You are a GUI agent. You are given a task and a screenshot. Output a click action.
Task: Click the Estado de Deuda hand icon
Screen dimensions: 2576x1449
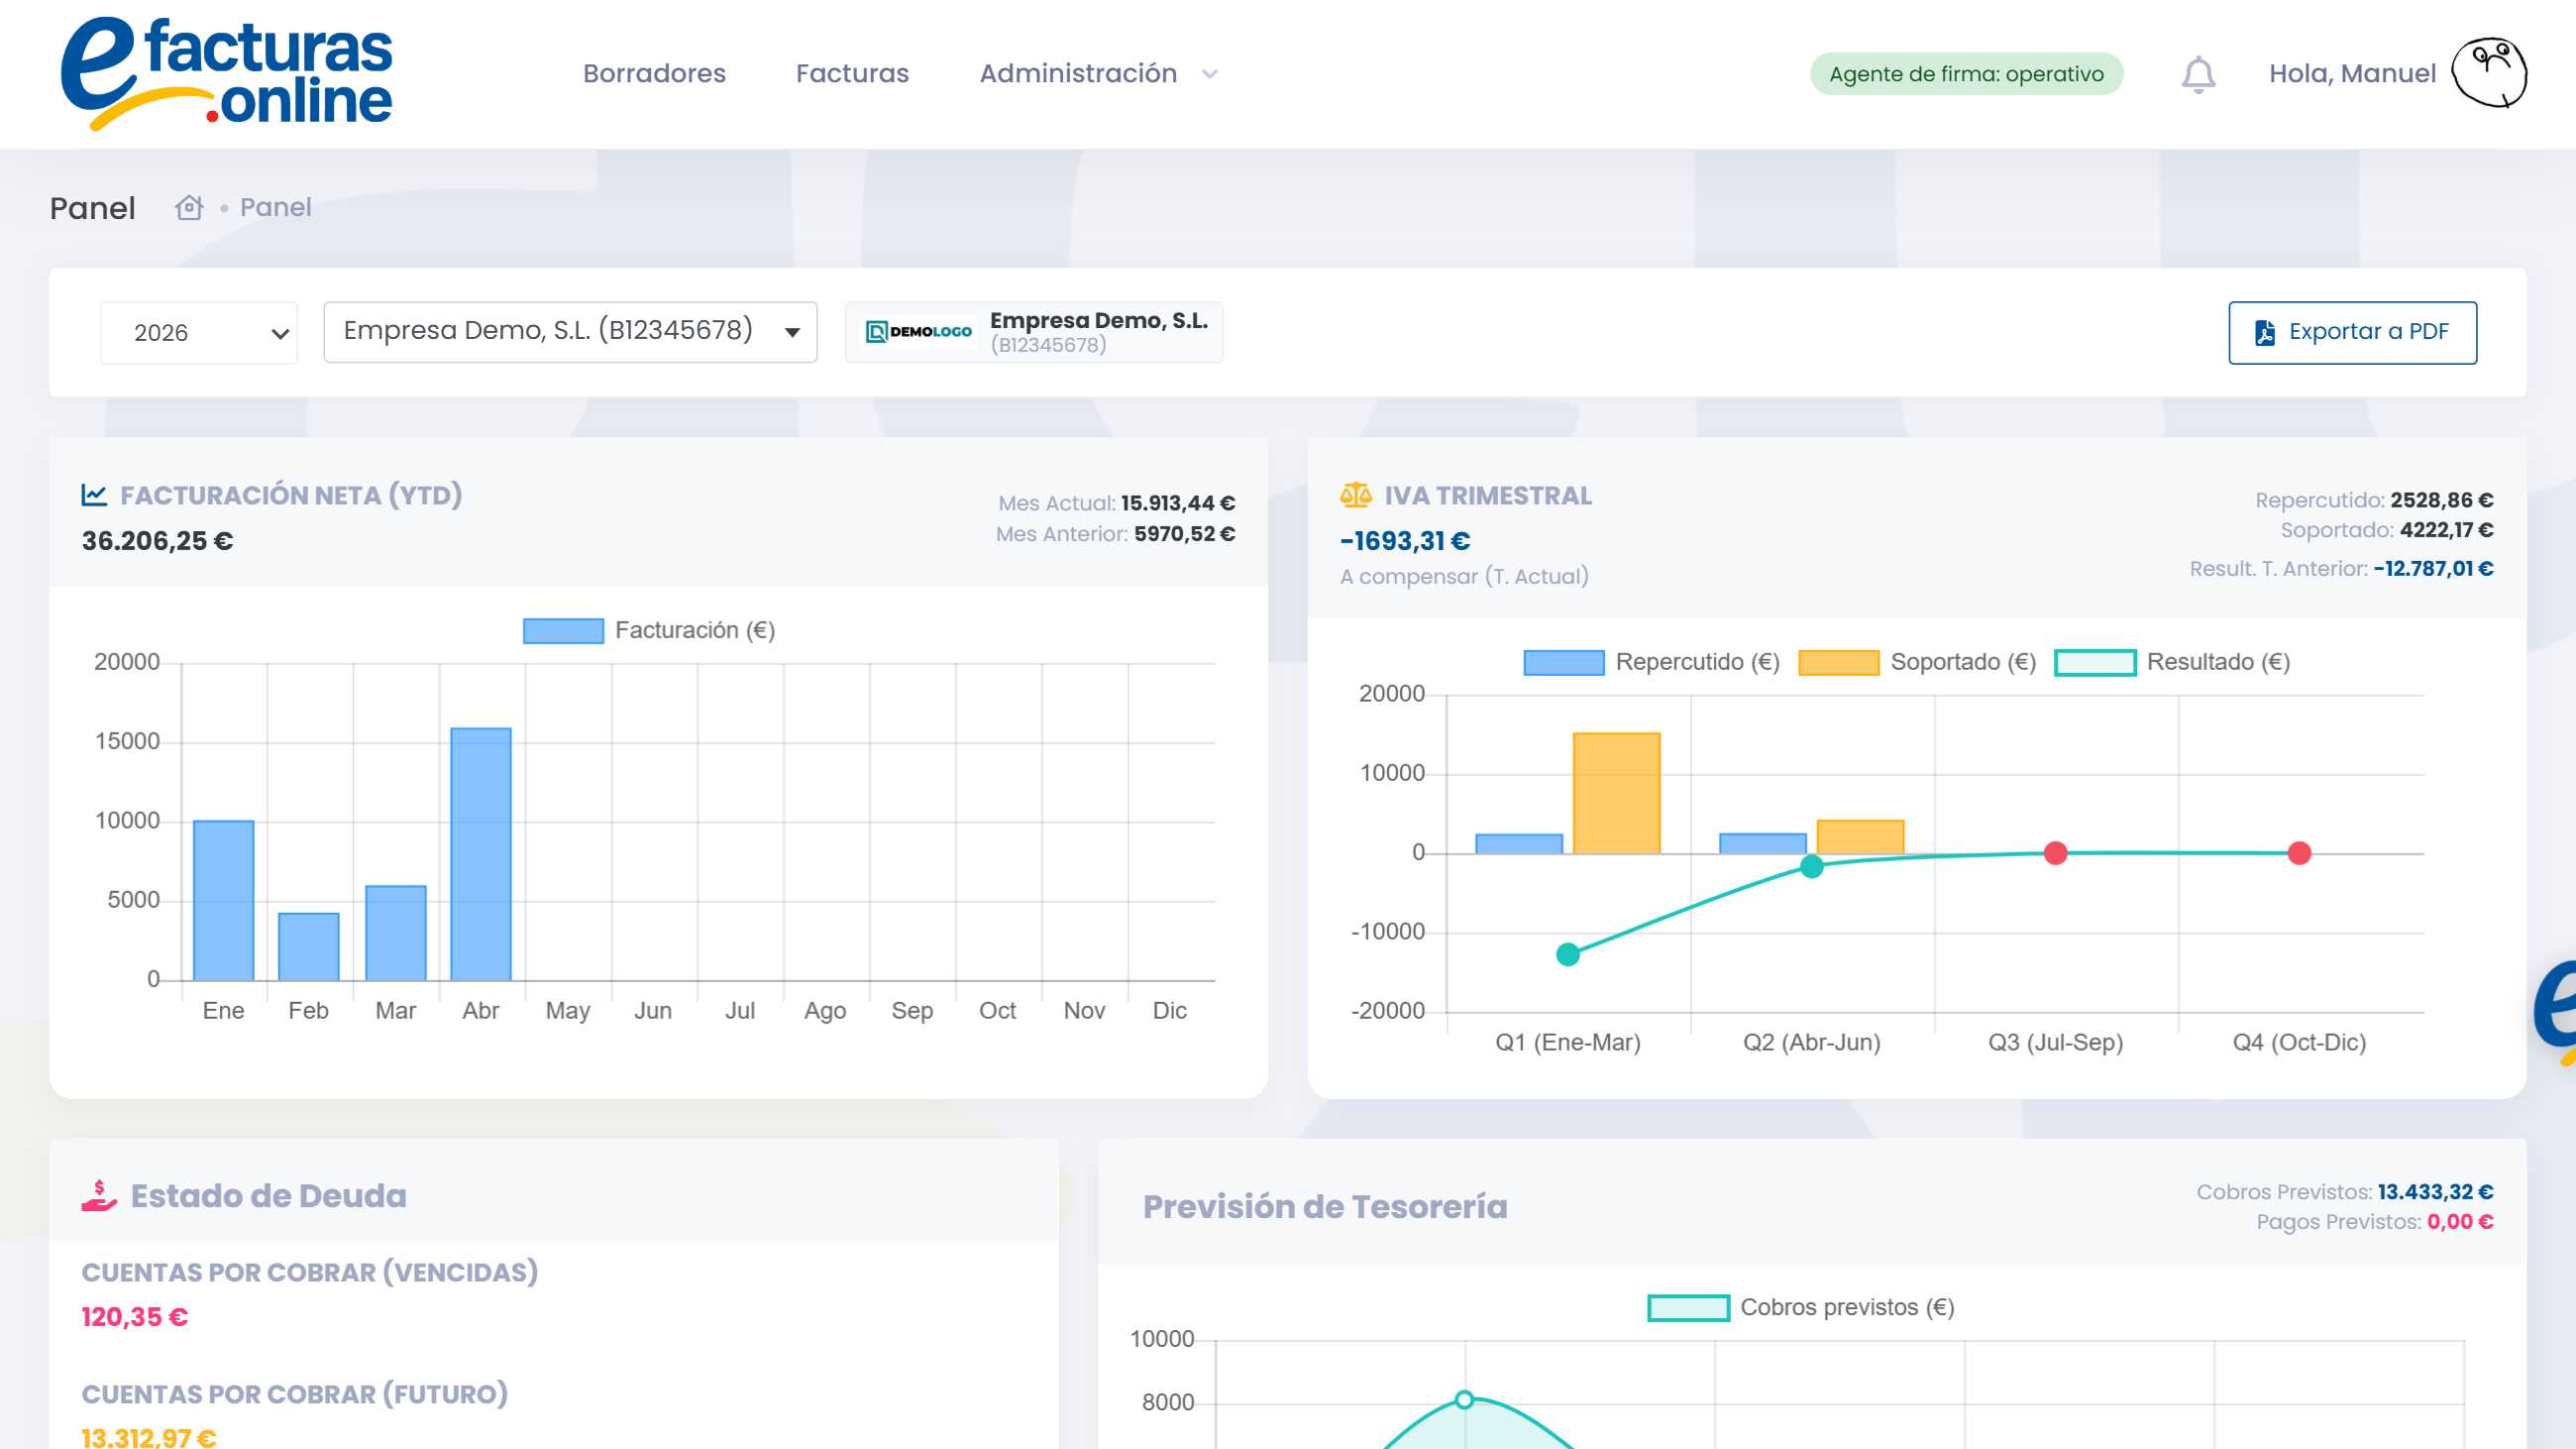click(99, 1196)
